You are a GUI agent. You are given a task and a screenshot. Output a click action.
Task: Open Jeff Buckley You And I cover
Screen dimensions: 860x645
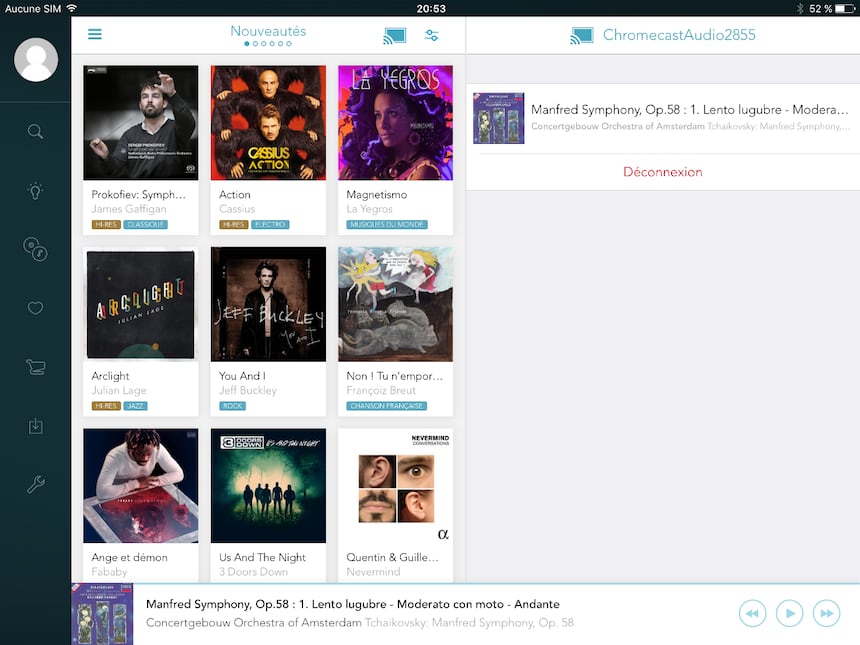[x=268, y=304]
